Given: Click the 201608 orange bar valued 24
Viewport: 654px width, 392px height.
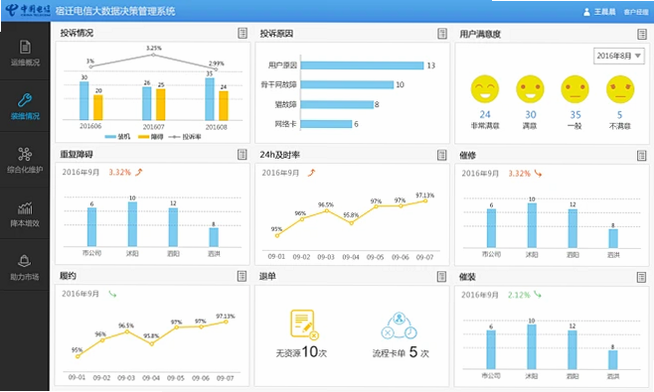Looking at the screenshot, I should 224,106.
